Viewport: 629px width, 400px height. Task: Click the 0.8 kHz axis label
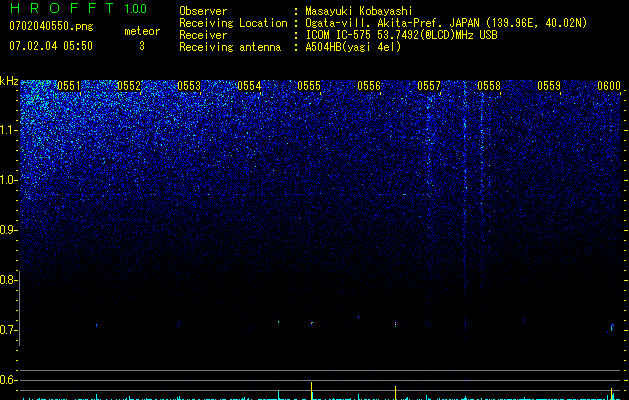tap(7, 280)
